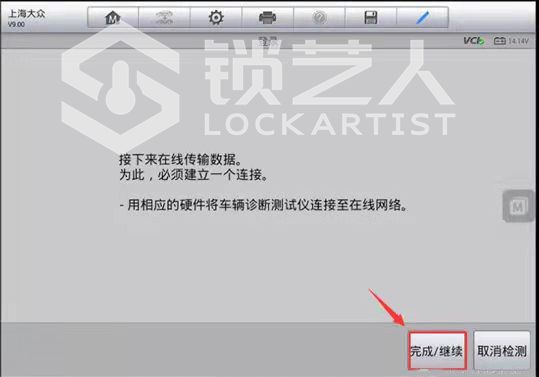Click the 取消检测 button
The image size is (539, 377).
point(502,351)
